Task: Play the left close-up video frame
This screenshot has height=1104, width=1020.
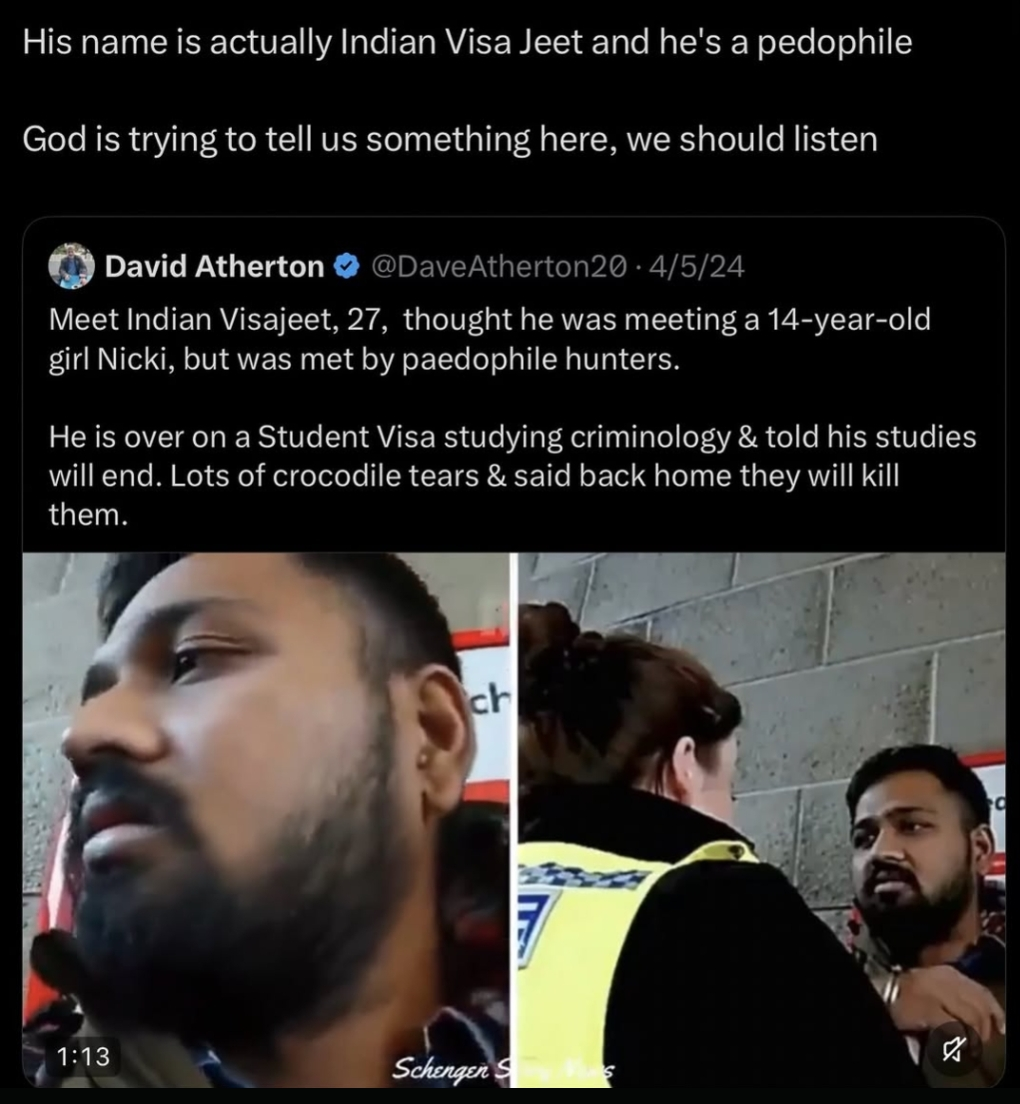Action: click(266, 820)
